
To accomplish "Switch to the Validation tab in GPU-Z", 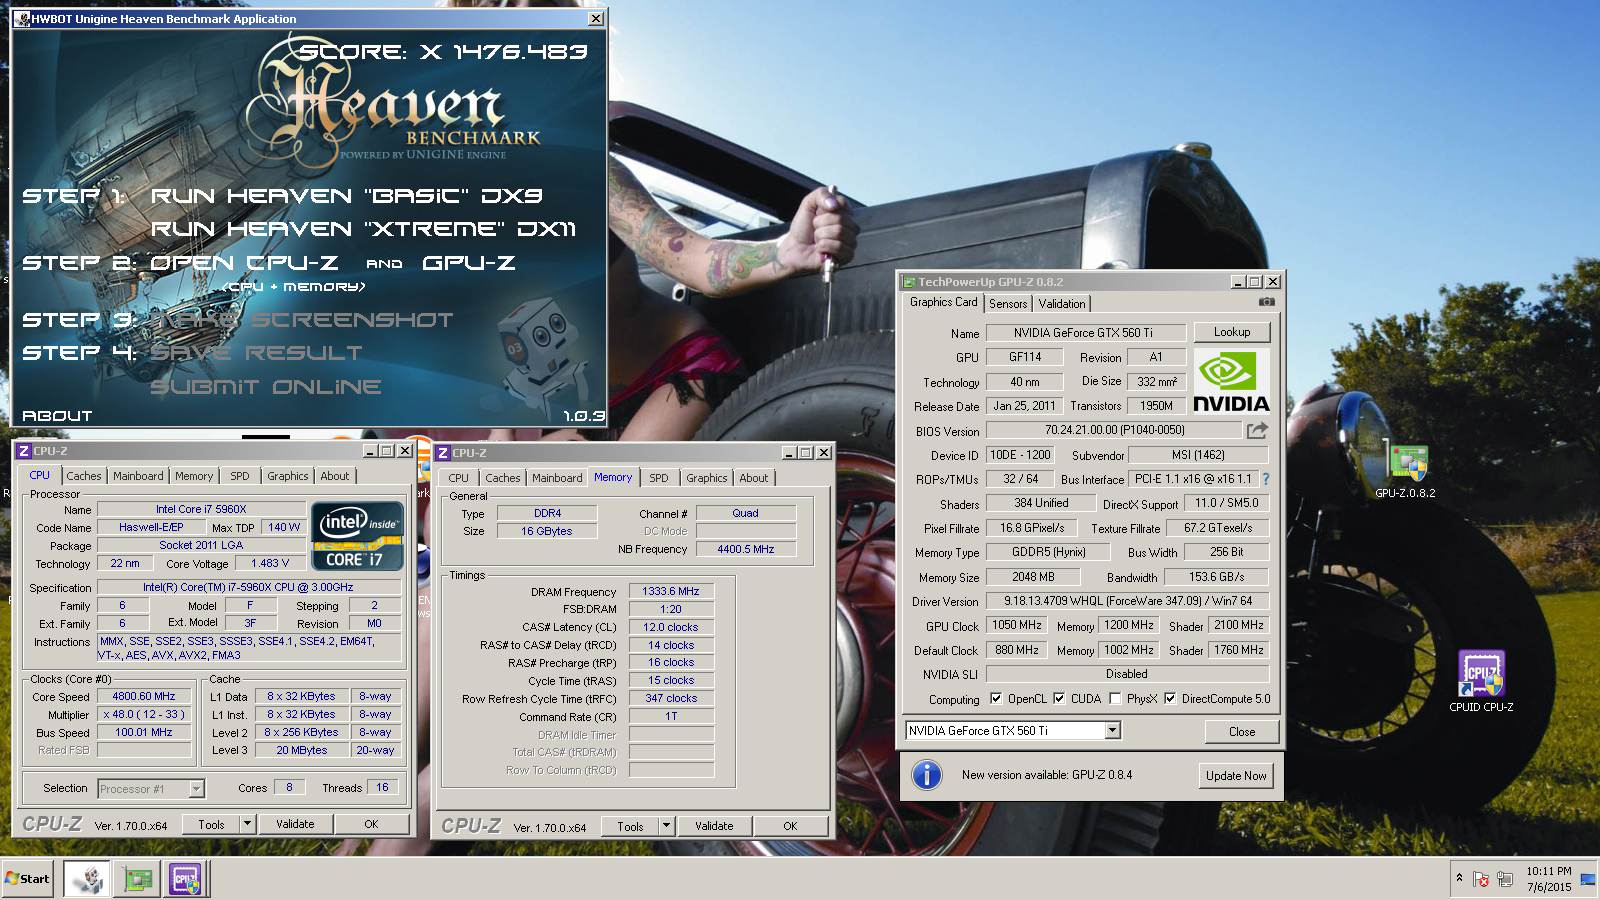I will [x=1061, y=304].
